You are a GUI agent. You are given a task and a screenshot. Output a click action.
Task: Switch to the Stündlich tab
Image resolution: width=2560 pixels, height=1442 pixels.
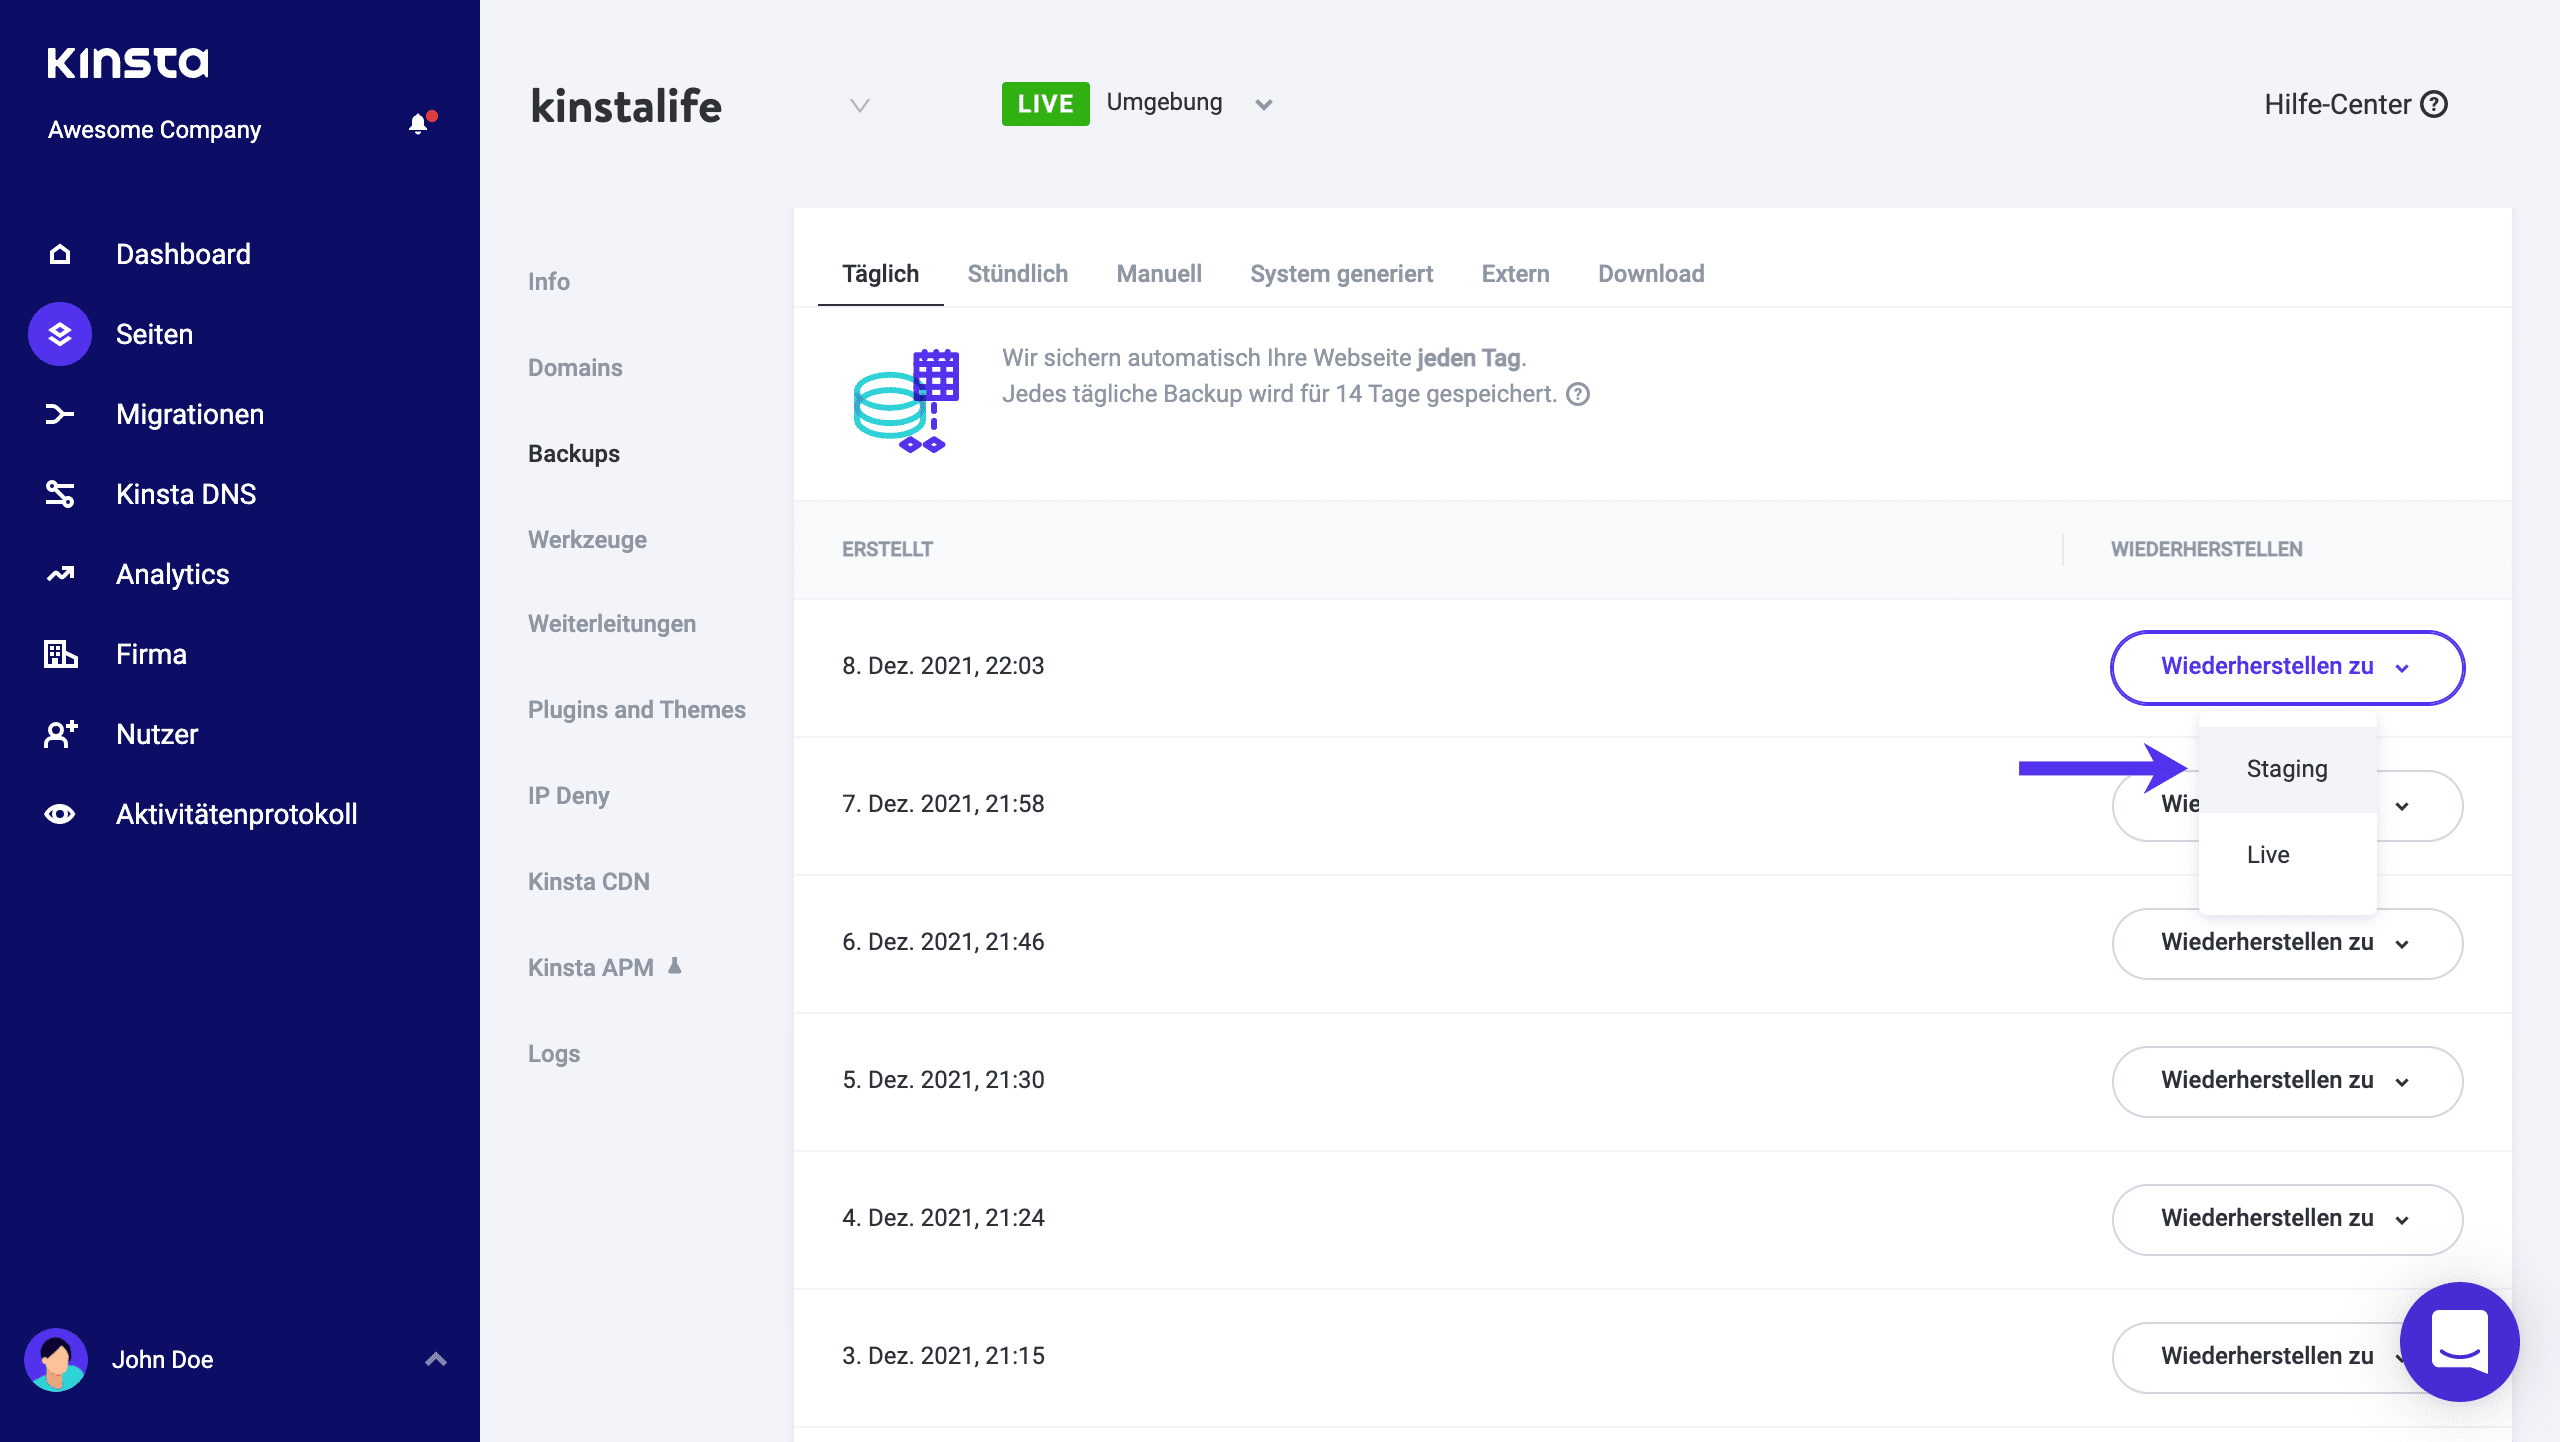tap(1017, 274)
